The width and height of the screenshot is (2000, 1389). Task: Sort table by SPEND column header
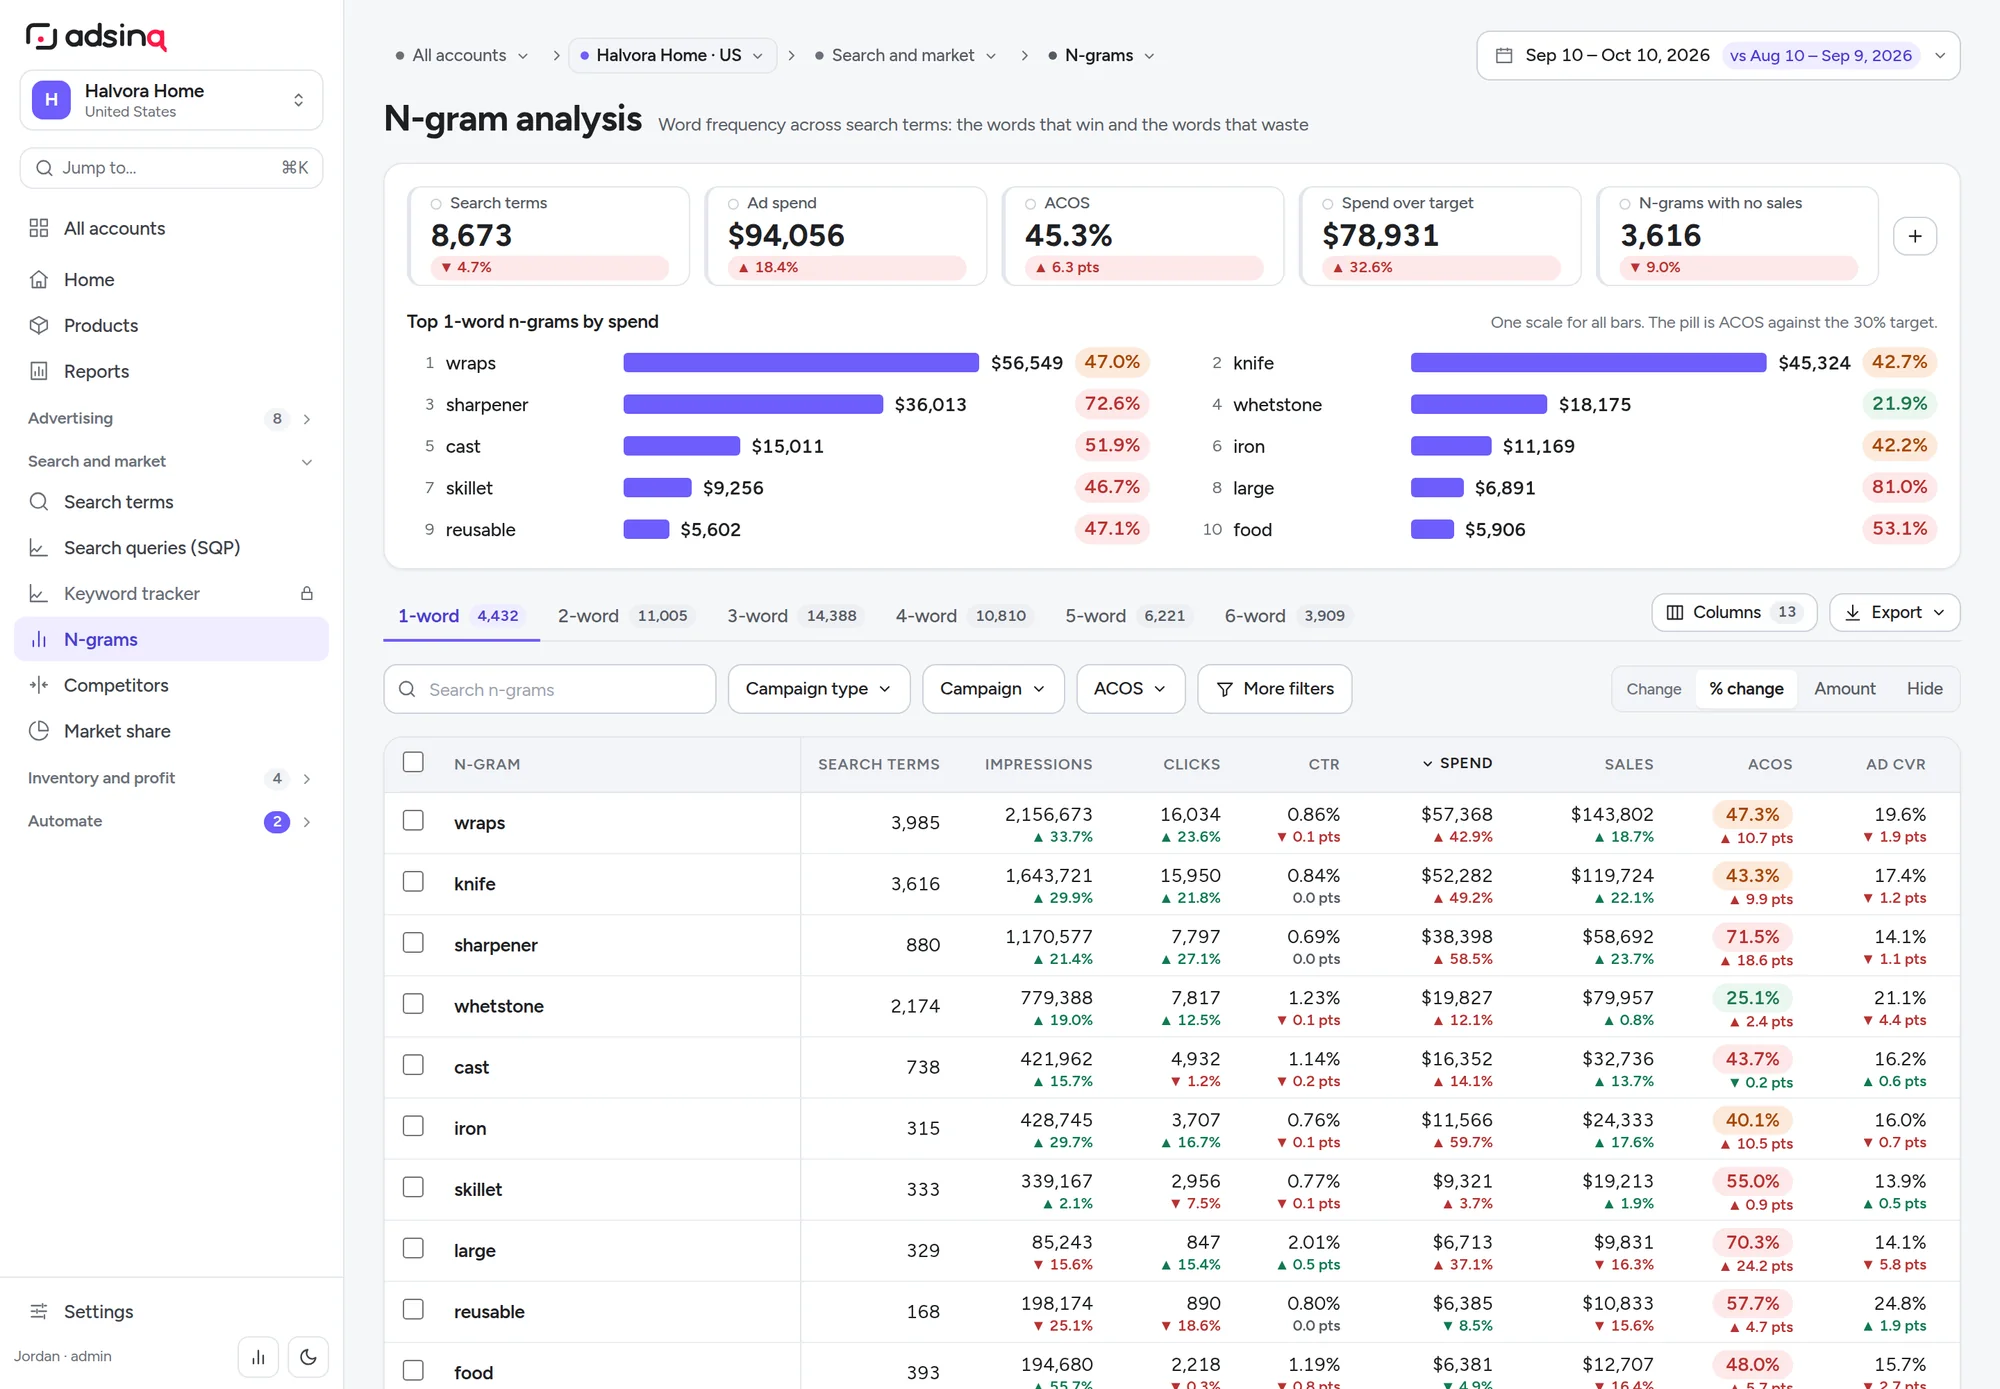[x=1457, y=763]
